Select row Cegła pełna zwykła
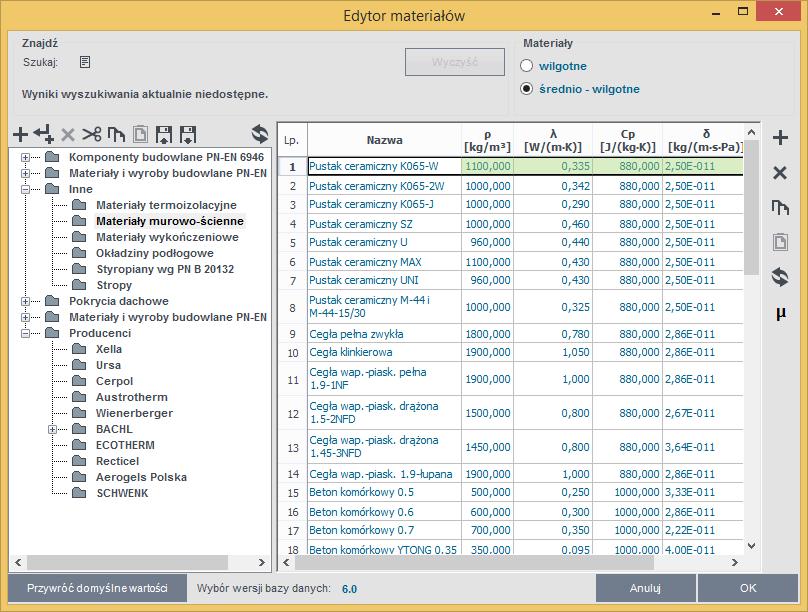Image resolution: width=808 pixels, height=612 pixels. pos(511,334)
